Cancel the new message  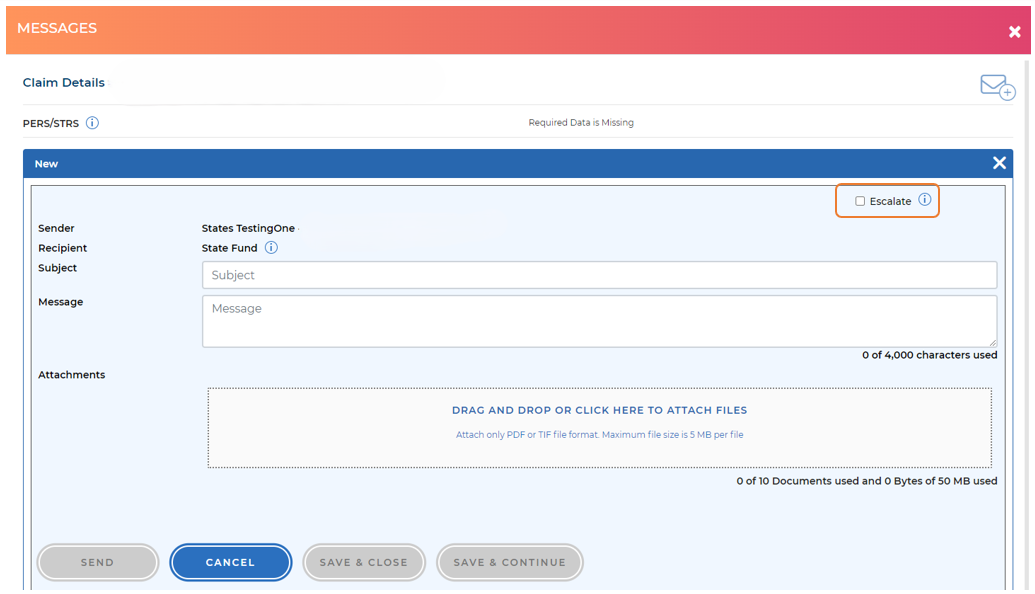(230, 562)
